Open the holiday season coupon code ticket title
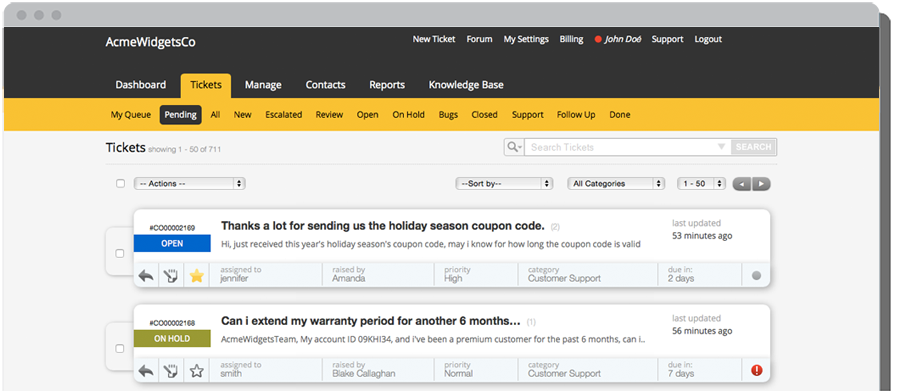This screenshot has height=391, width=900. coord(383,226)
